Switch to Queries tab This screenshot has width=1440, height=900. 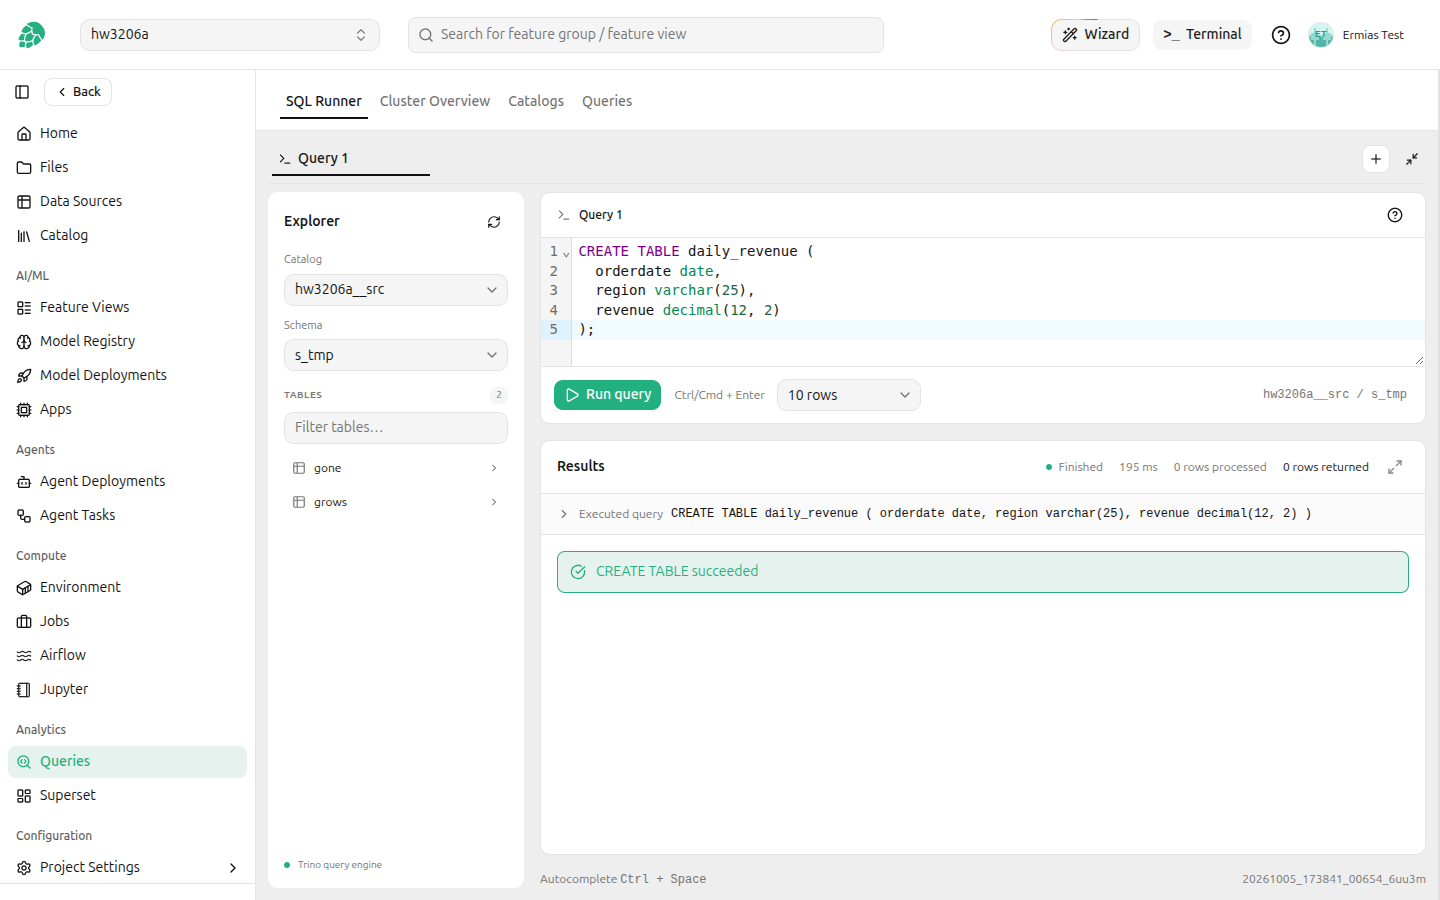(607, 101)
